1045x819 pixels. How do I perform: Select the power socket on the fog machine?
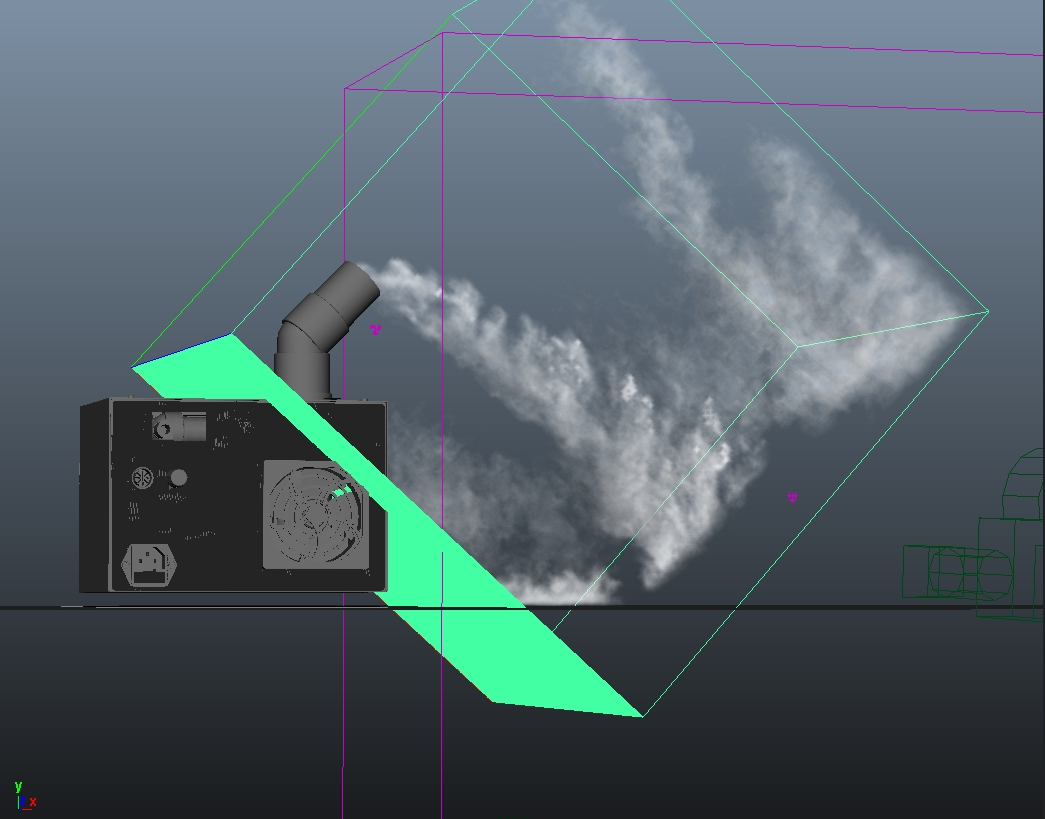[x=149, y=565]
